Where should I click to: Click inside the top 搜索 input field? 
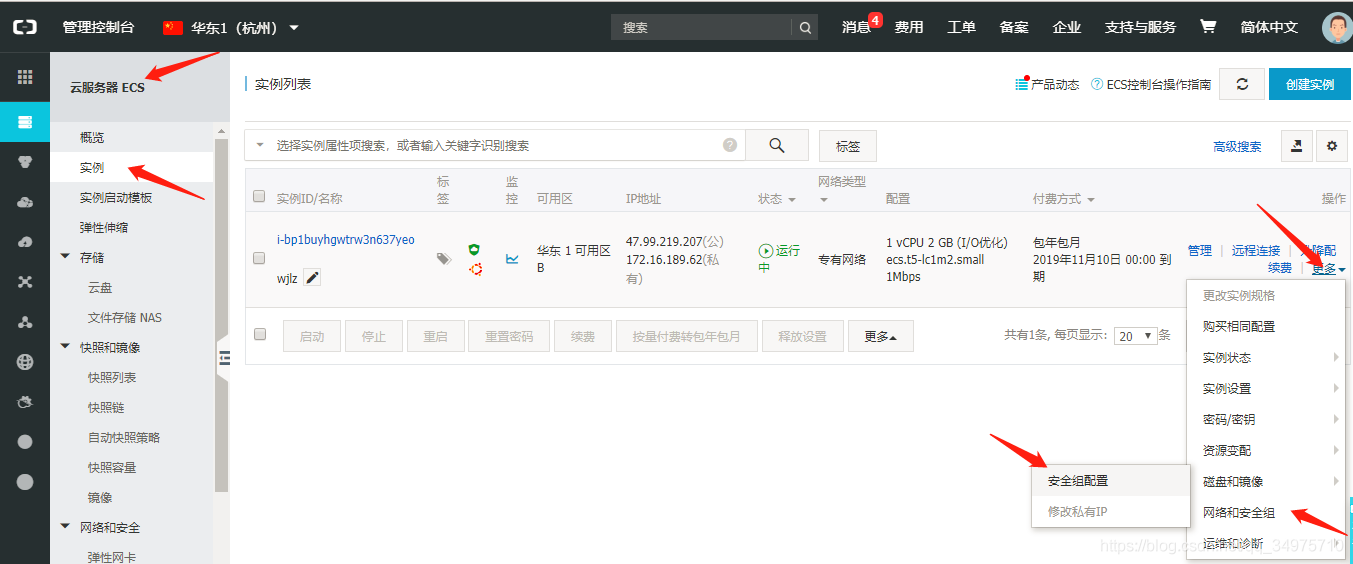(x=702, y=28)
